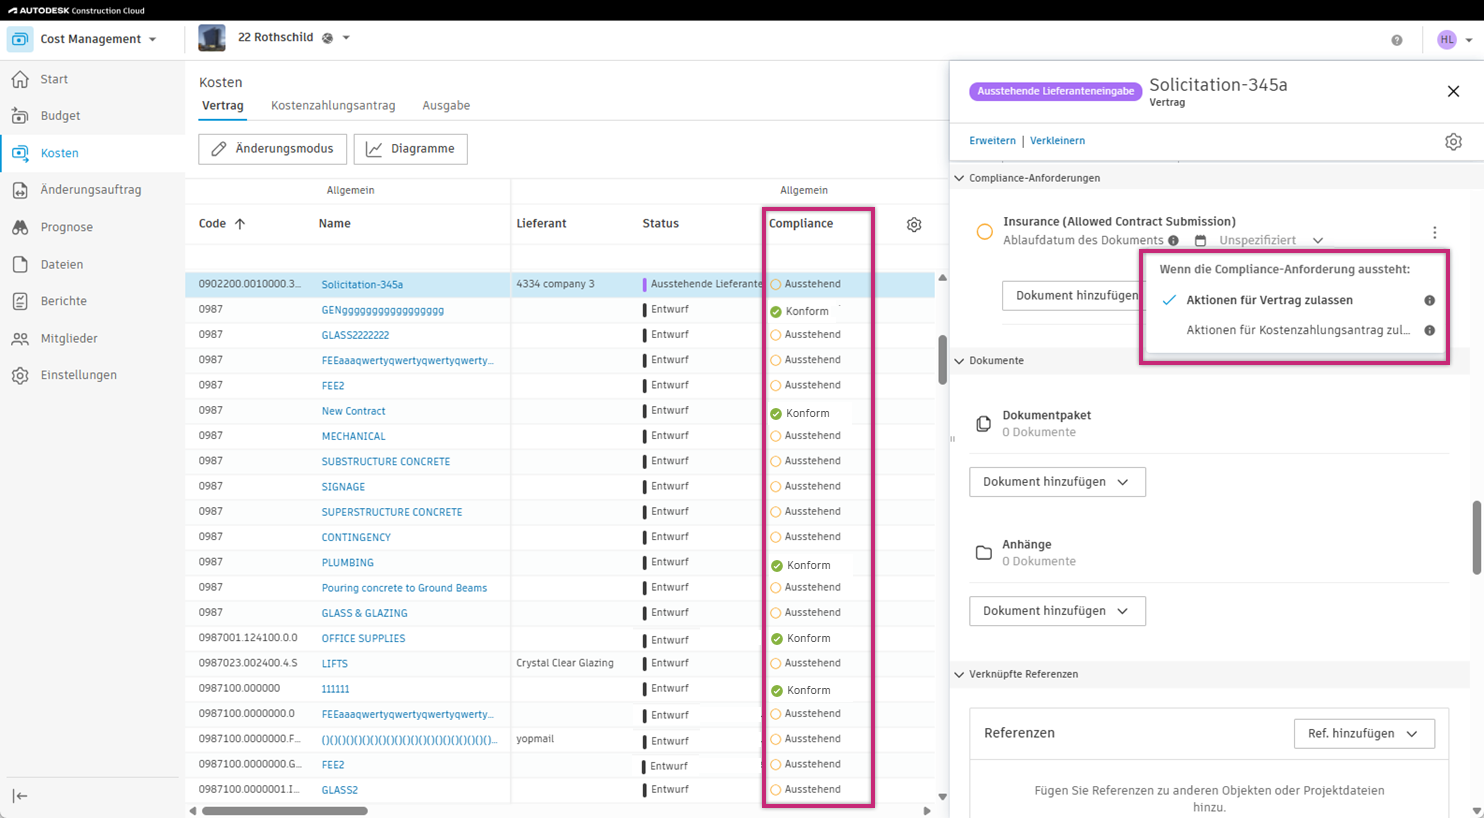Open the HL user avatar menu
Screen dimensions: 1484x818
(x=1447, y=40)
